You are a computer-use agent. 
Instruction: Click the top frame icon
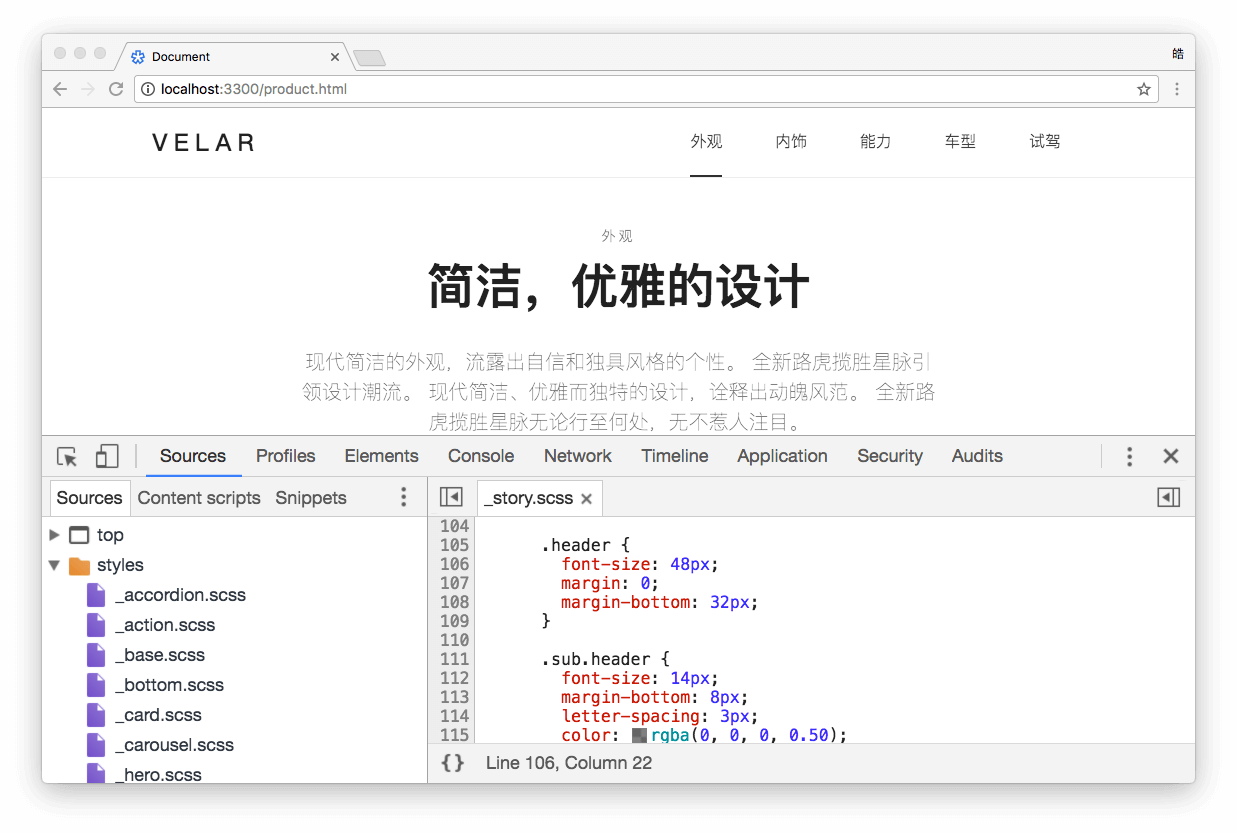tap(79, 535)
